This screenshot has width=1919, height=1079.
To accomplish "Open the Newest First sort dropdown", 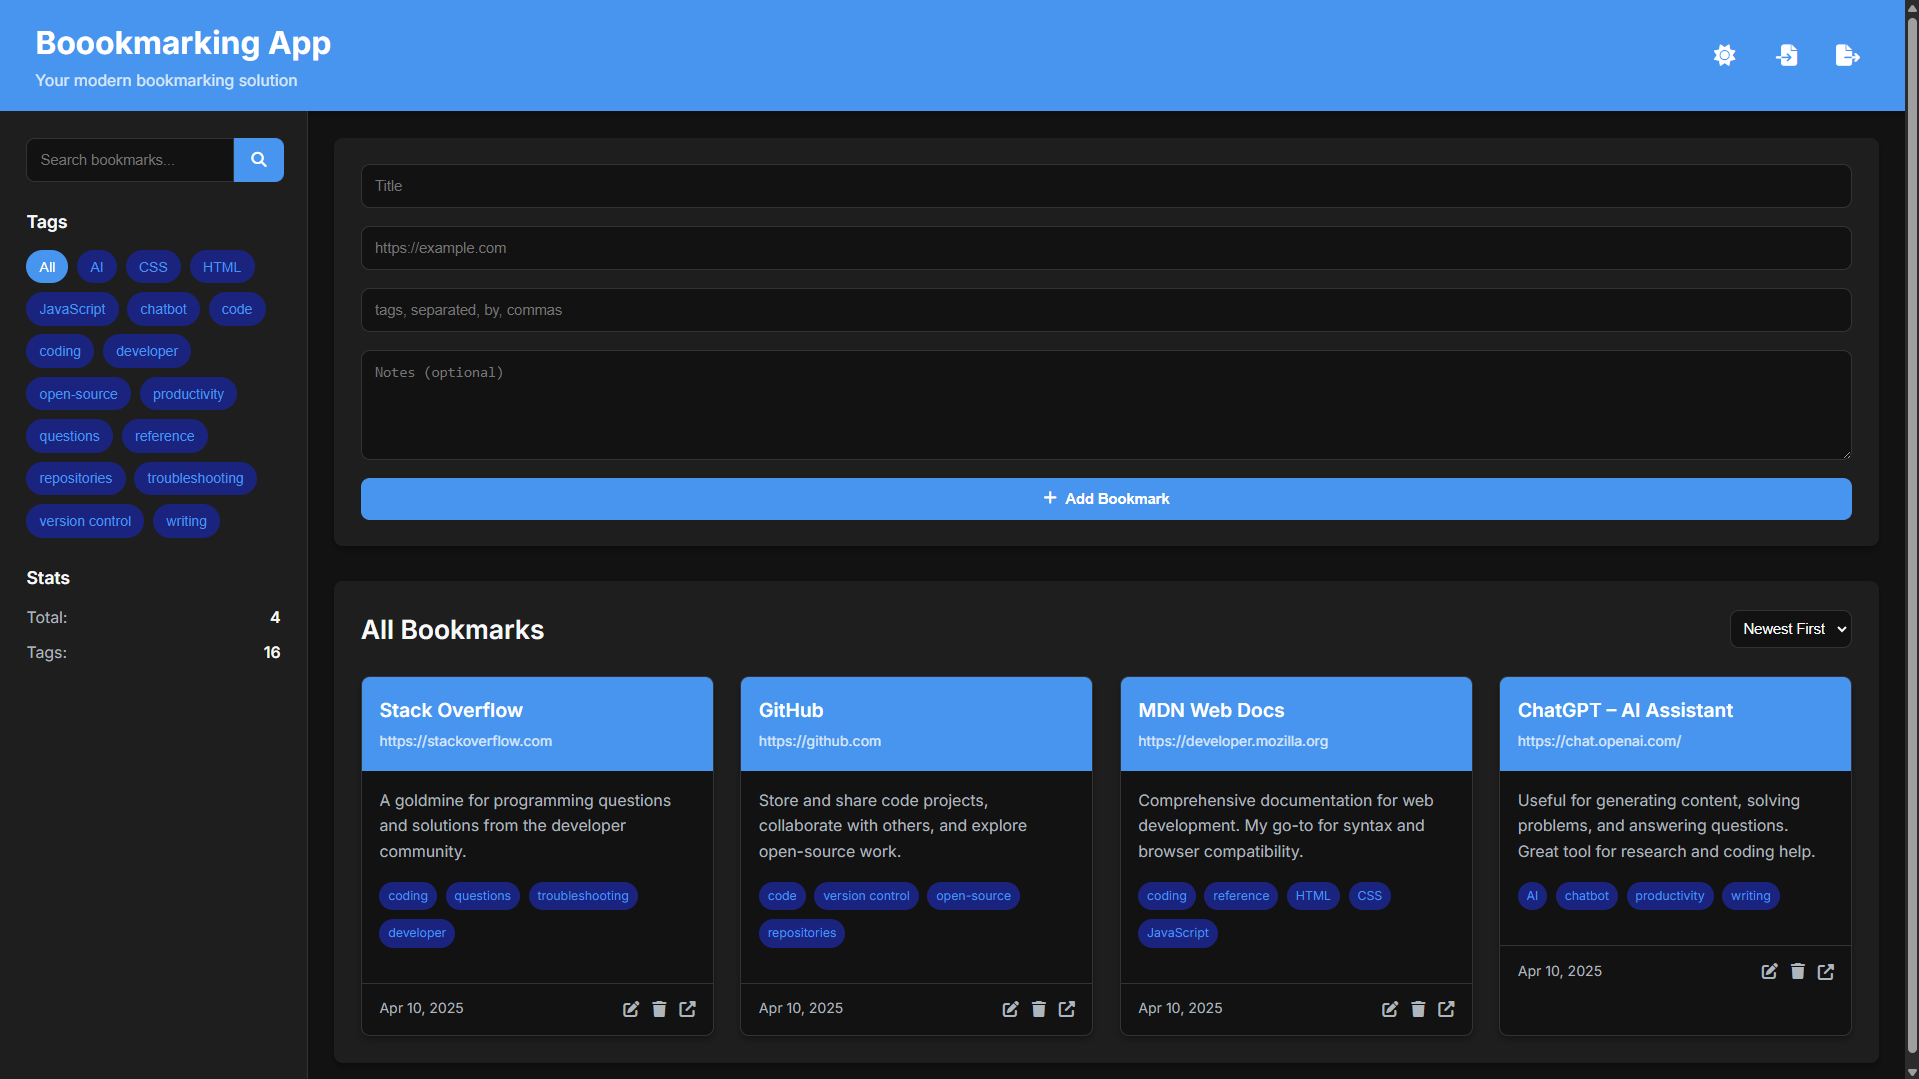I will 1790,629.
